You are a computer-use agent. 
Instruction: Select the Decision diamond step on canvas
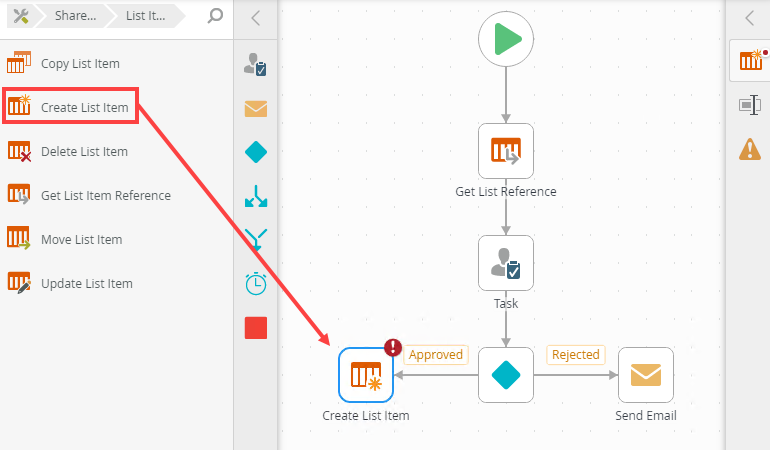506,375
